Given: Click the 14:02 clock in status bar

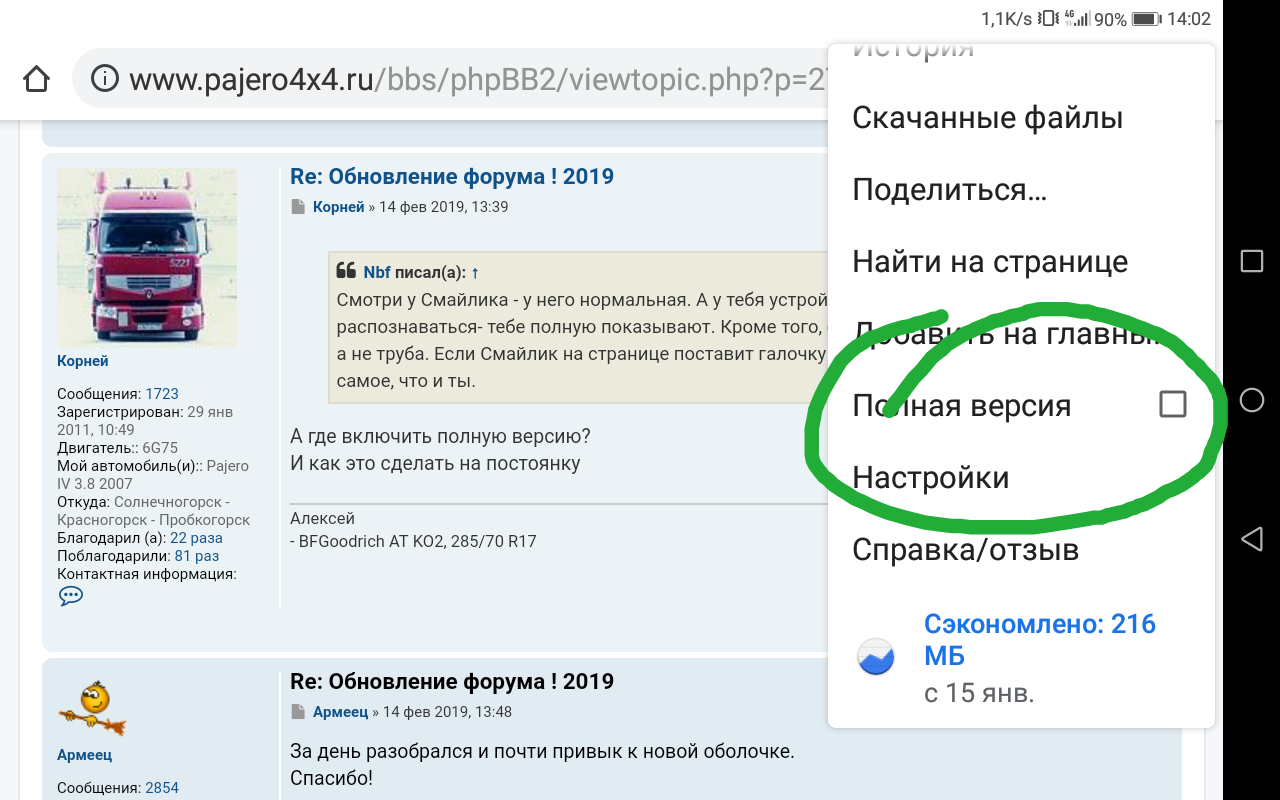Looking at the screenshot, I should (1189, 19).
